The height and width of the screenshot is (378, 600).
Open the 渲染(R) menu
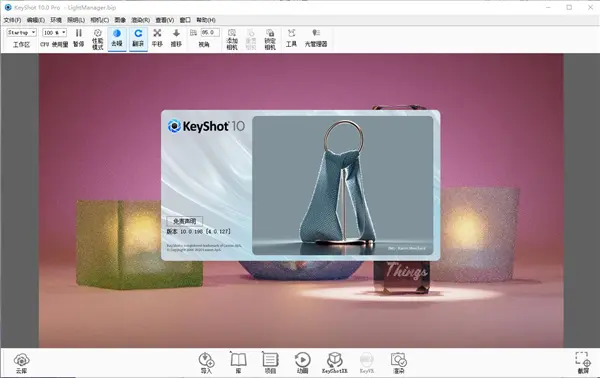[x=140, y=20]
